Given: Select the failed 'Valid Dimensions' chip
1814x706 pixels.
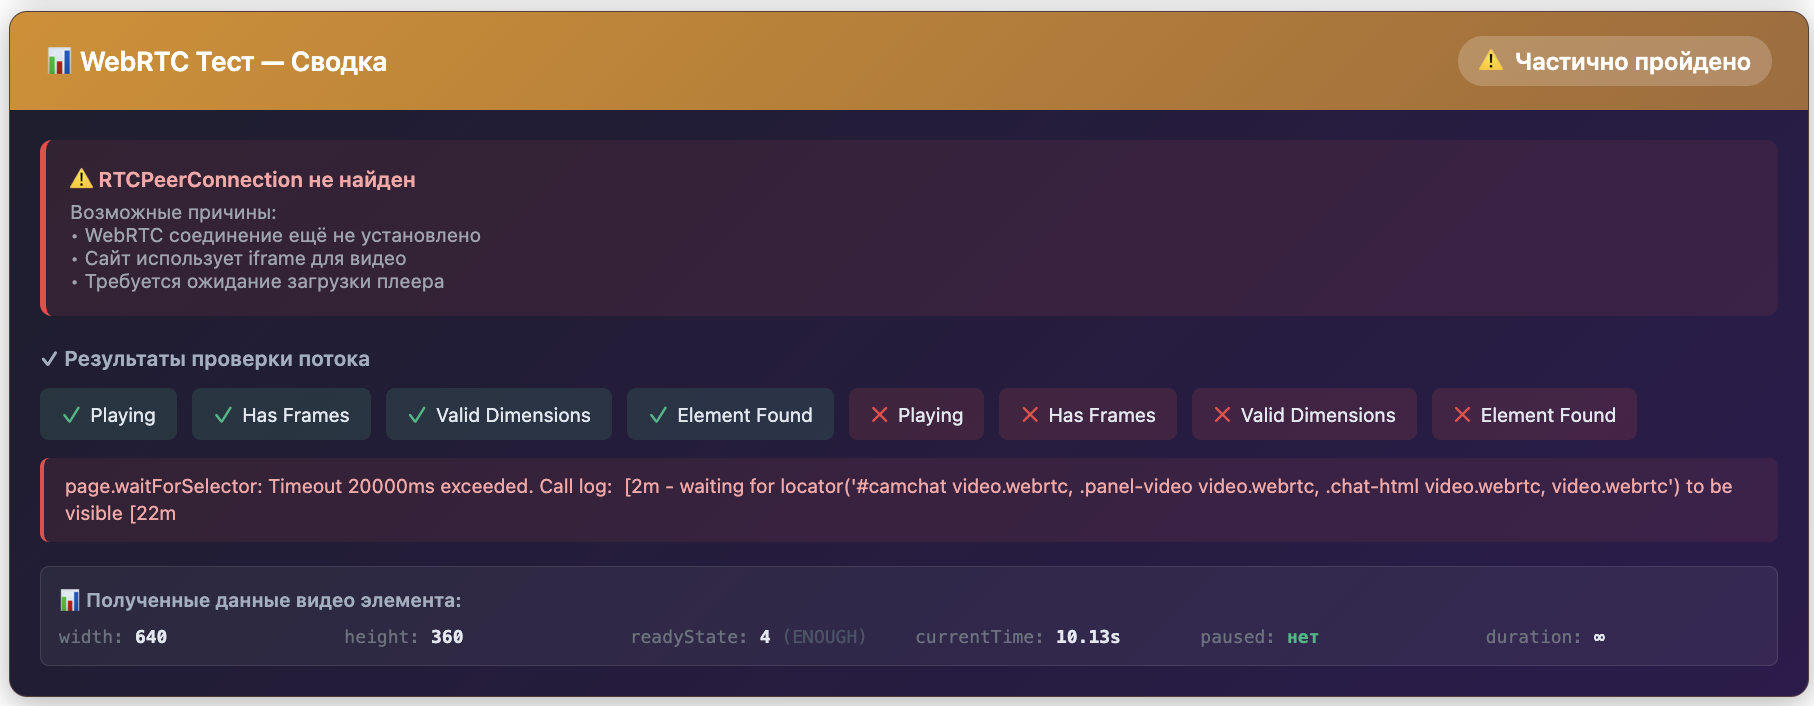Looking at the screenshot, I should pyautogui.click(x=1303, y=415).
